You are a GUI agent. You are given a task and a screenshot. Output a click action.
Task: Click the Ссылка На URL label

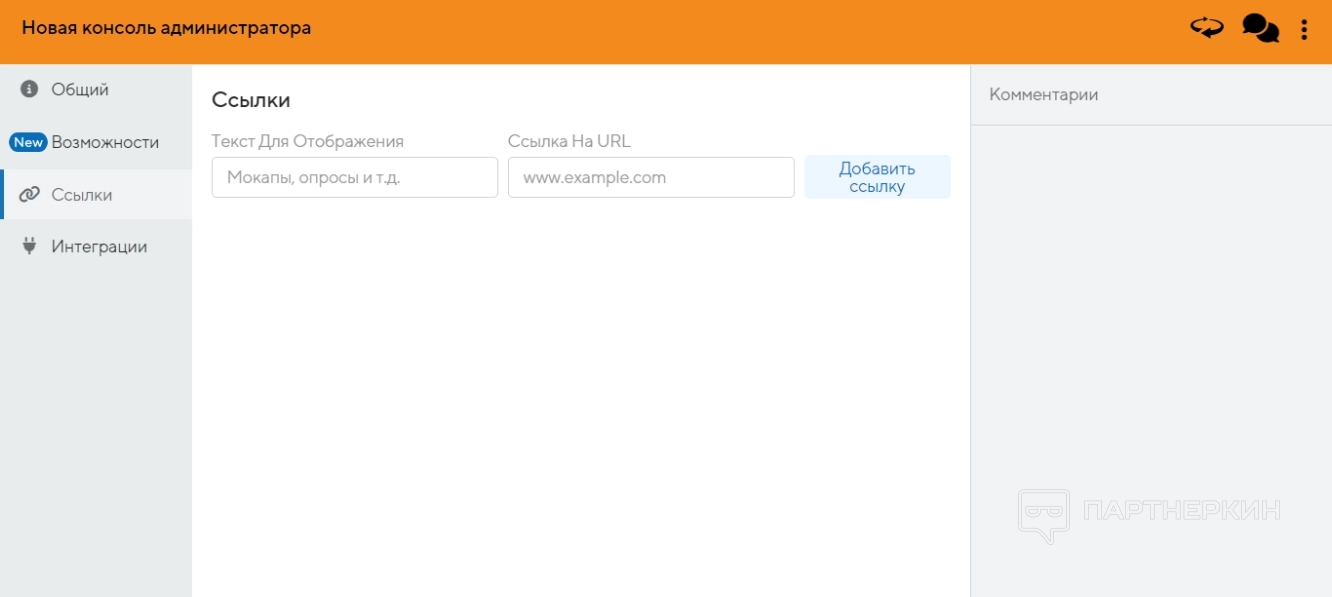pos(569,141)
